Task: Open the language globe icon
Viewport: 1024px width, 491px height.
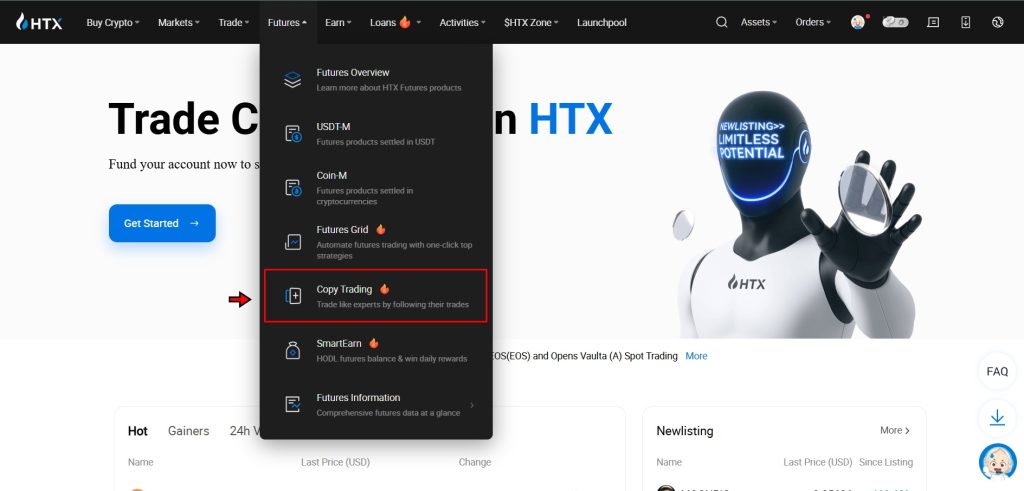Action: point(997,22)
